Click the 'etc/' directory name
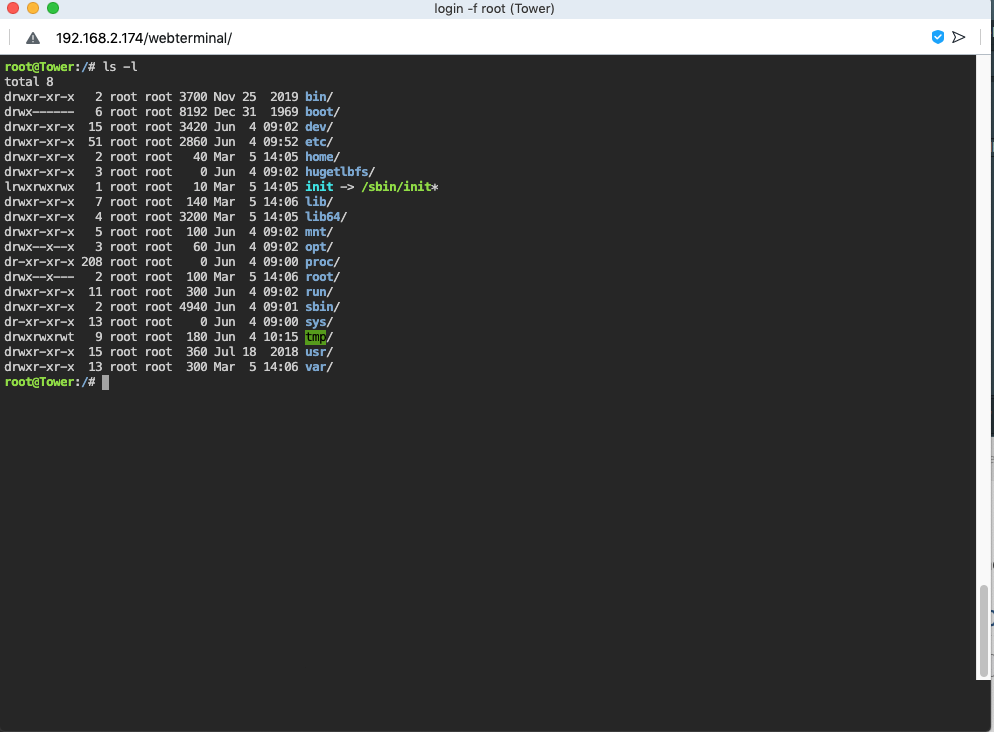Screen dimensions: 994x732 point(319,142)
